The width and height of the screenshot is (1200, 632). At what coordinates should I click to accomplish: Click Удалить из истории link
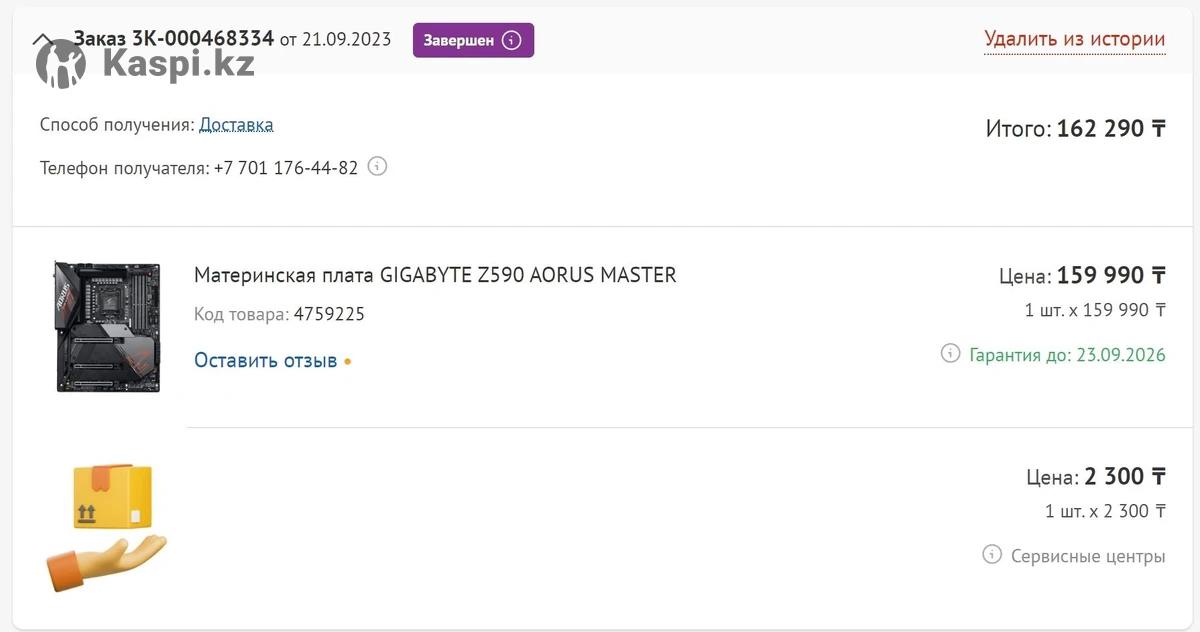tap(1074, 40)
